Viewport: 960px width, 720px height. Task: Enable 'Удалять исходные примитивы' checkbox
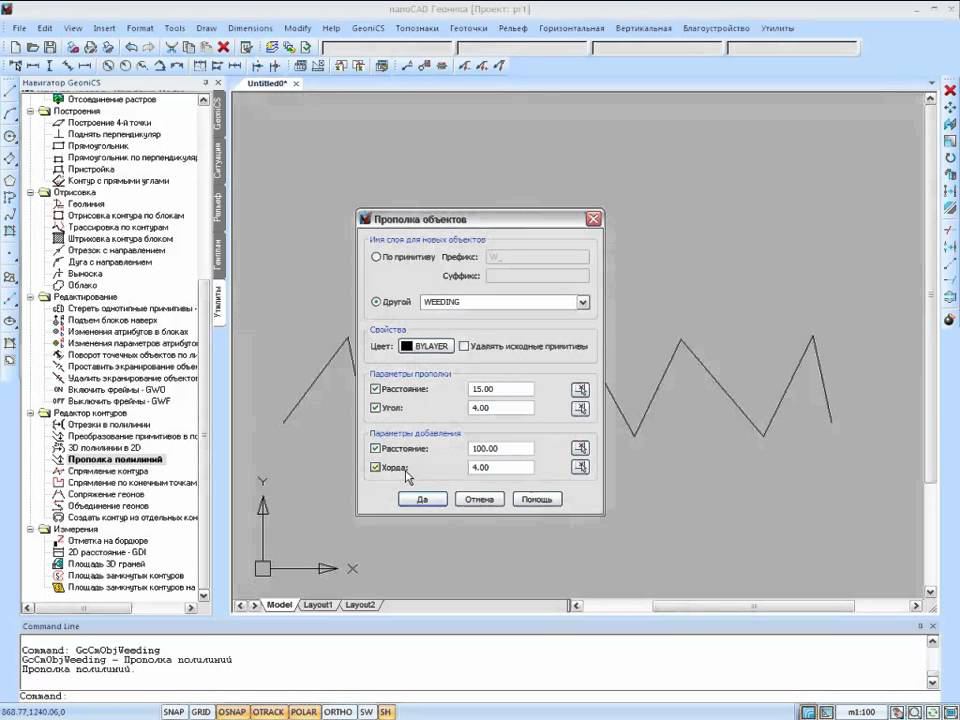(464, 346)
